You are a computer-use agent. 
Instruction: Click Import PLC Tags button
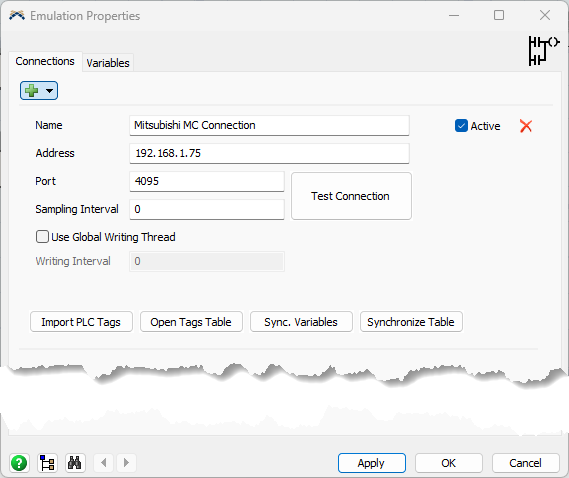(81, 322)
